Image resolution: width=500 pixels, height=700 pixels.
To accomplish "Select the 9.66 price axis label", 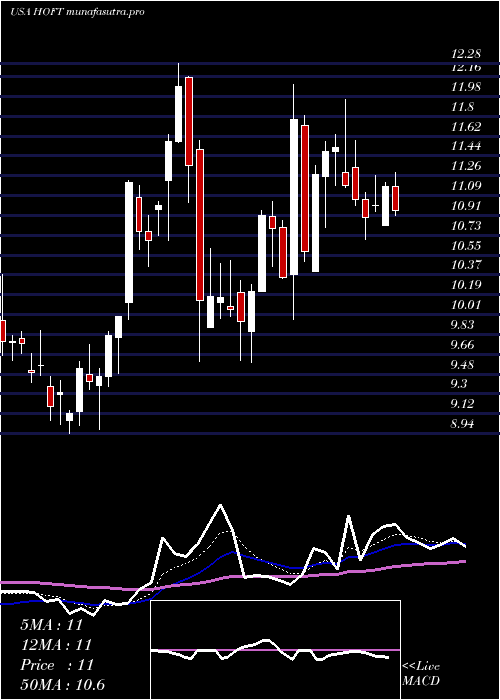I will pos(462,345).
